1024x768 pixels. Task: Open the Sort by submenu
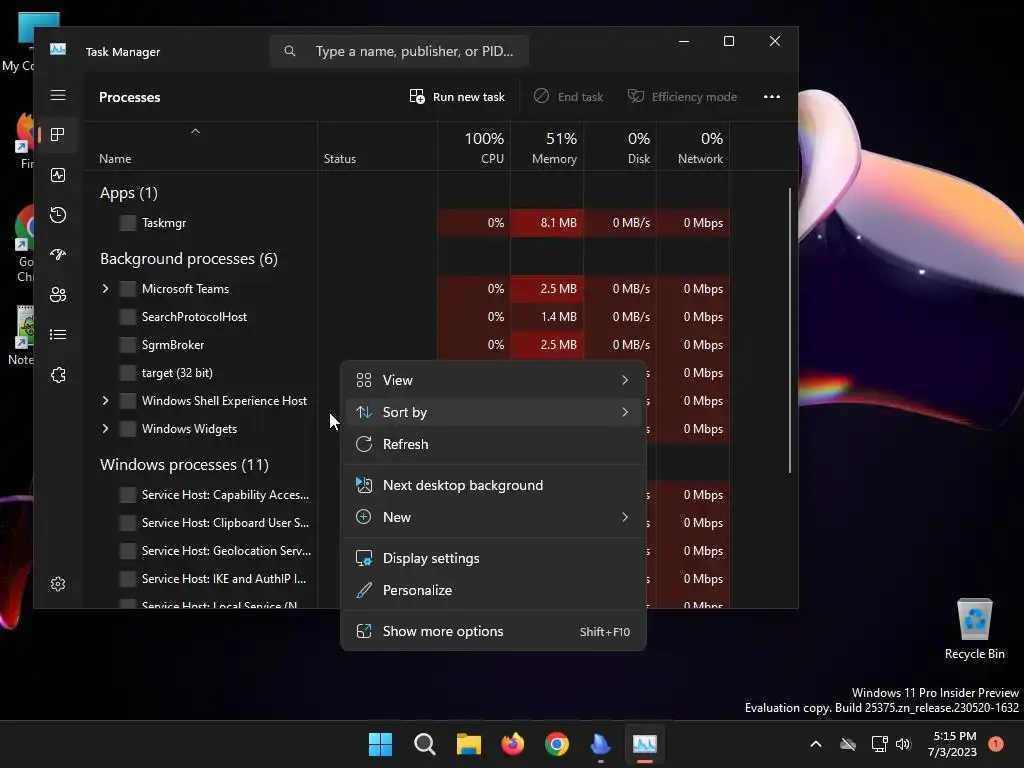point(493,412)
